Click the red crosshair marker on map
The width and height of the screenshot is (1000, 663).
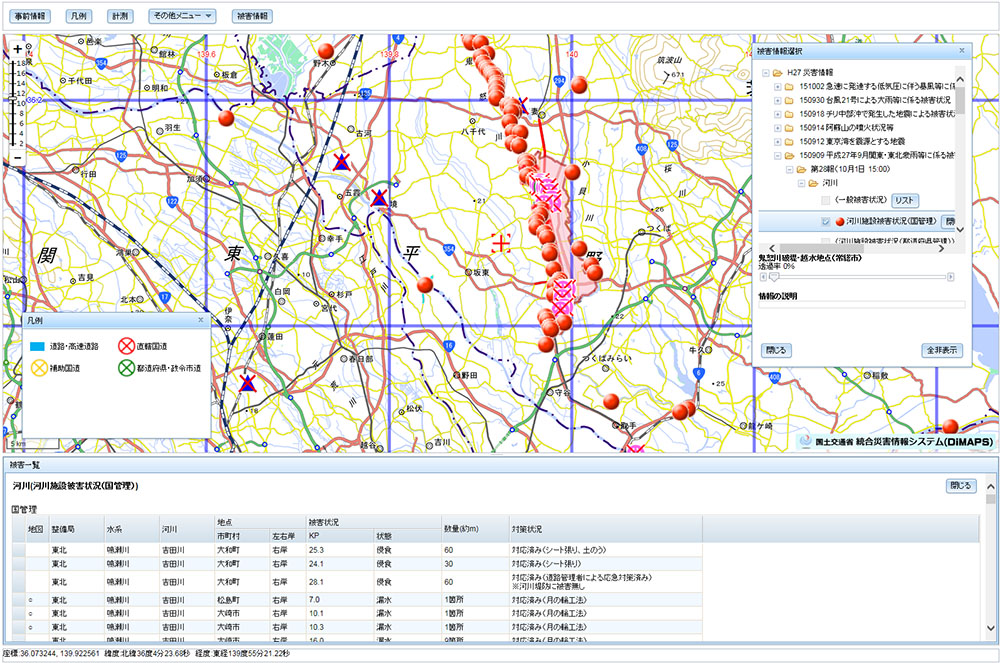pyautogui.click(x=502, y=241)
